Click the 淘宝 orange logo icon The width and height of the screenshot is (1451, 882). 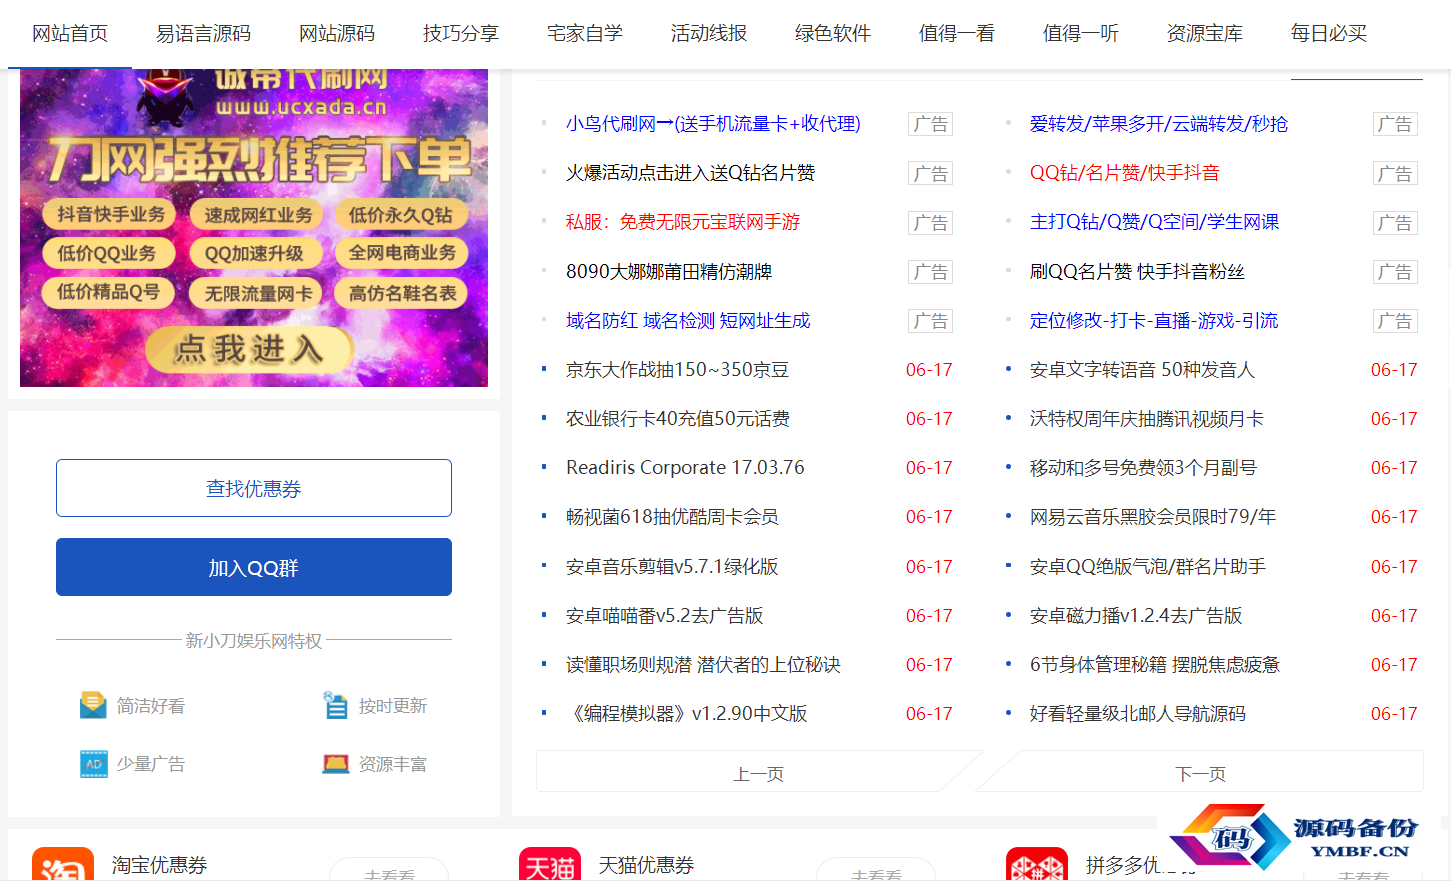(x=63, y=866)
